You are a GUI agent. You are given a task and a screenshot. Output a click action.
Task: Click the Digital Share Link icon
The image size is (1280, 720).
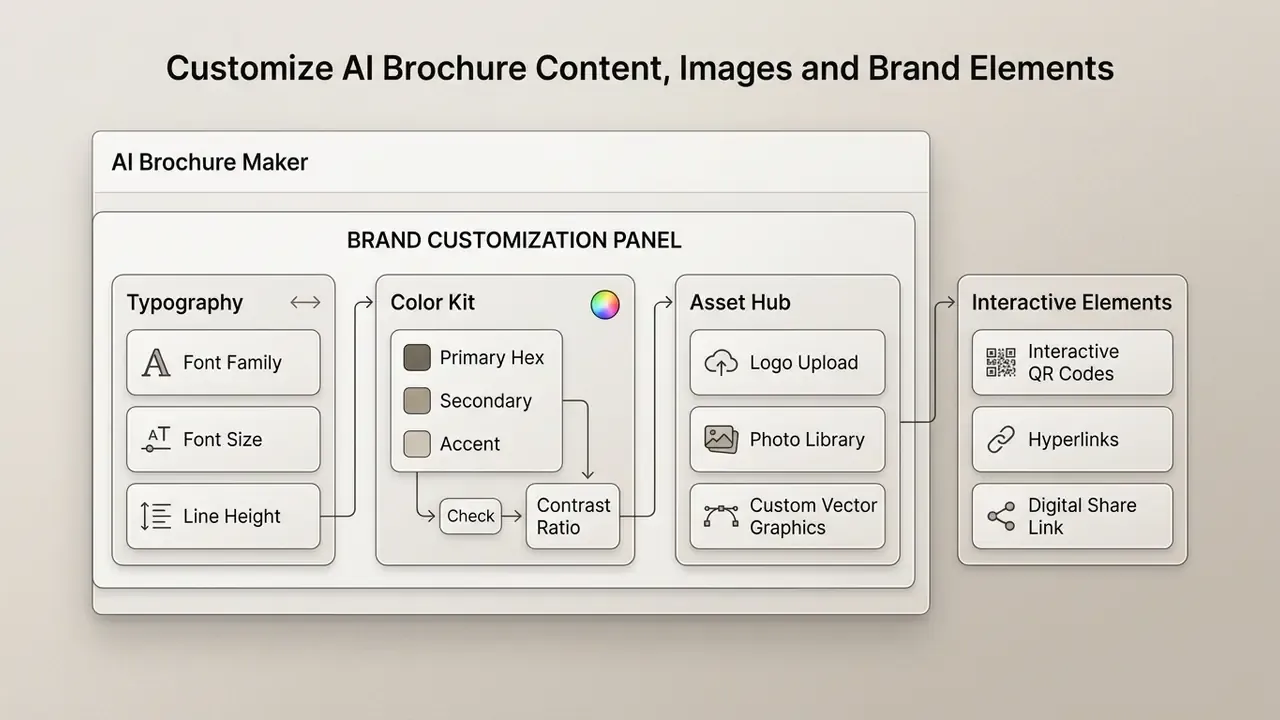[x=1001, y=516]
